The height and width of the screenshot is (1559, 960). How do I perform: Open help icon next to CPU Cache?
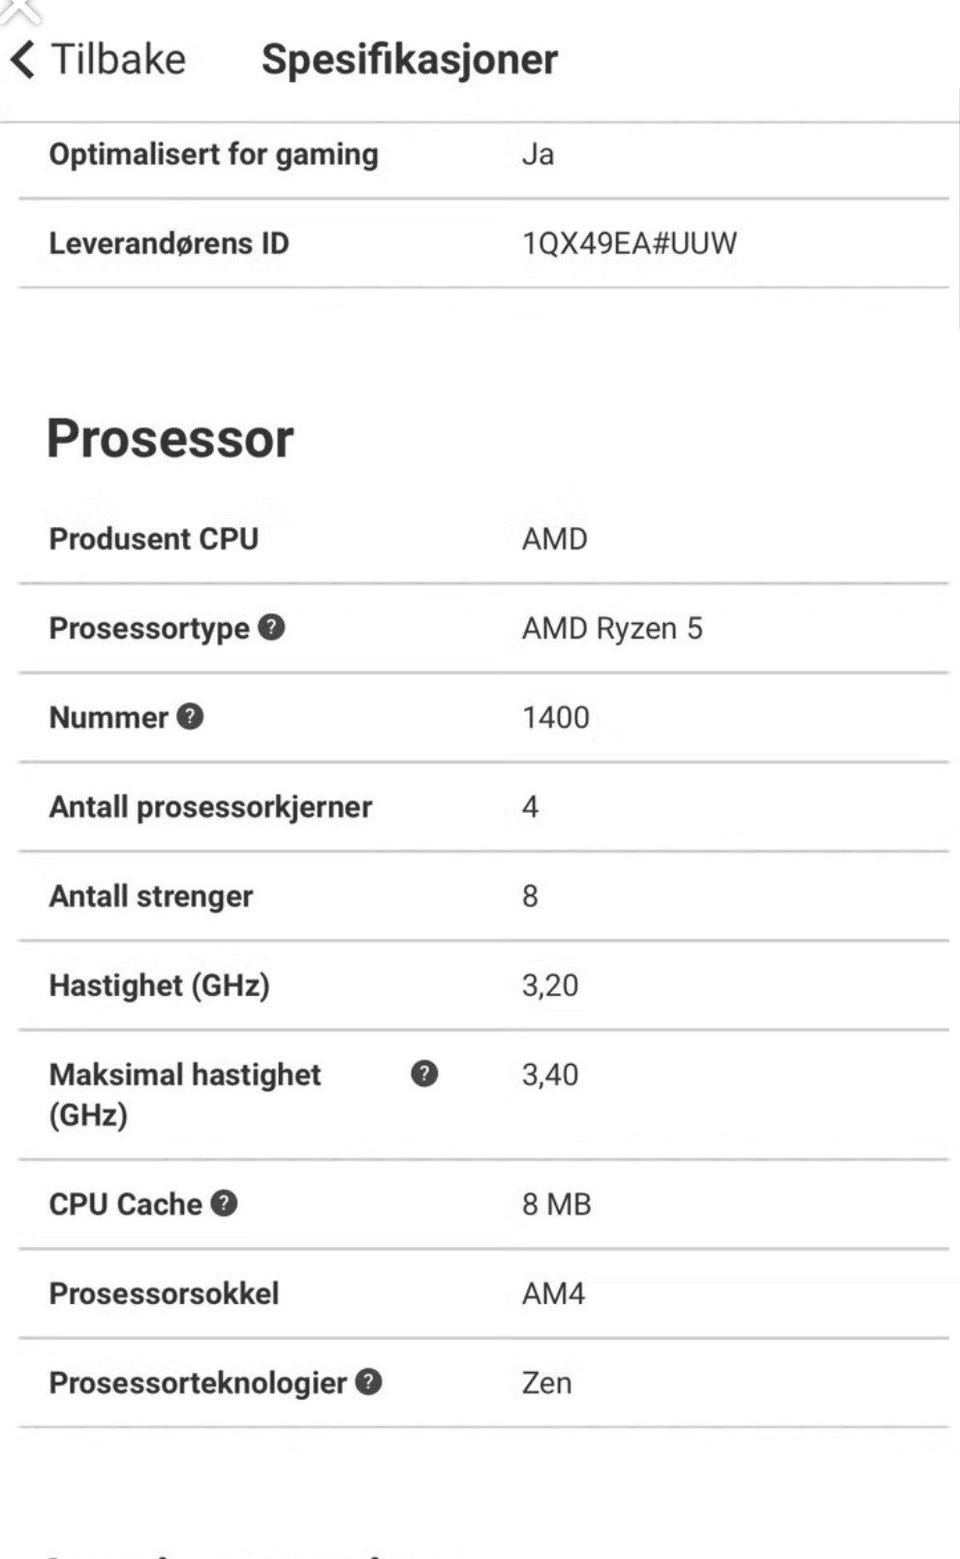[x=224, y=1202]
